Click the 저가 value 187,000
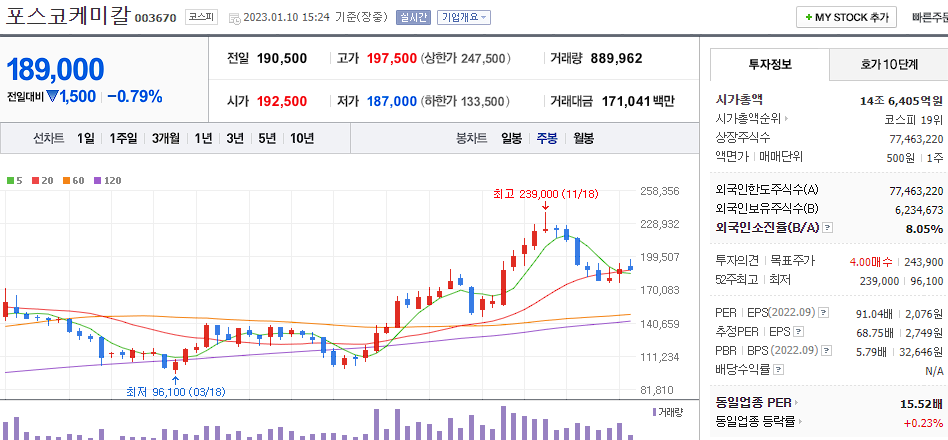The image size is (948, 440). click(392, 101)
